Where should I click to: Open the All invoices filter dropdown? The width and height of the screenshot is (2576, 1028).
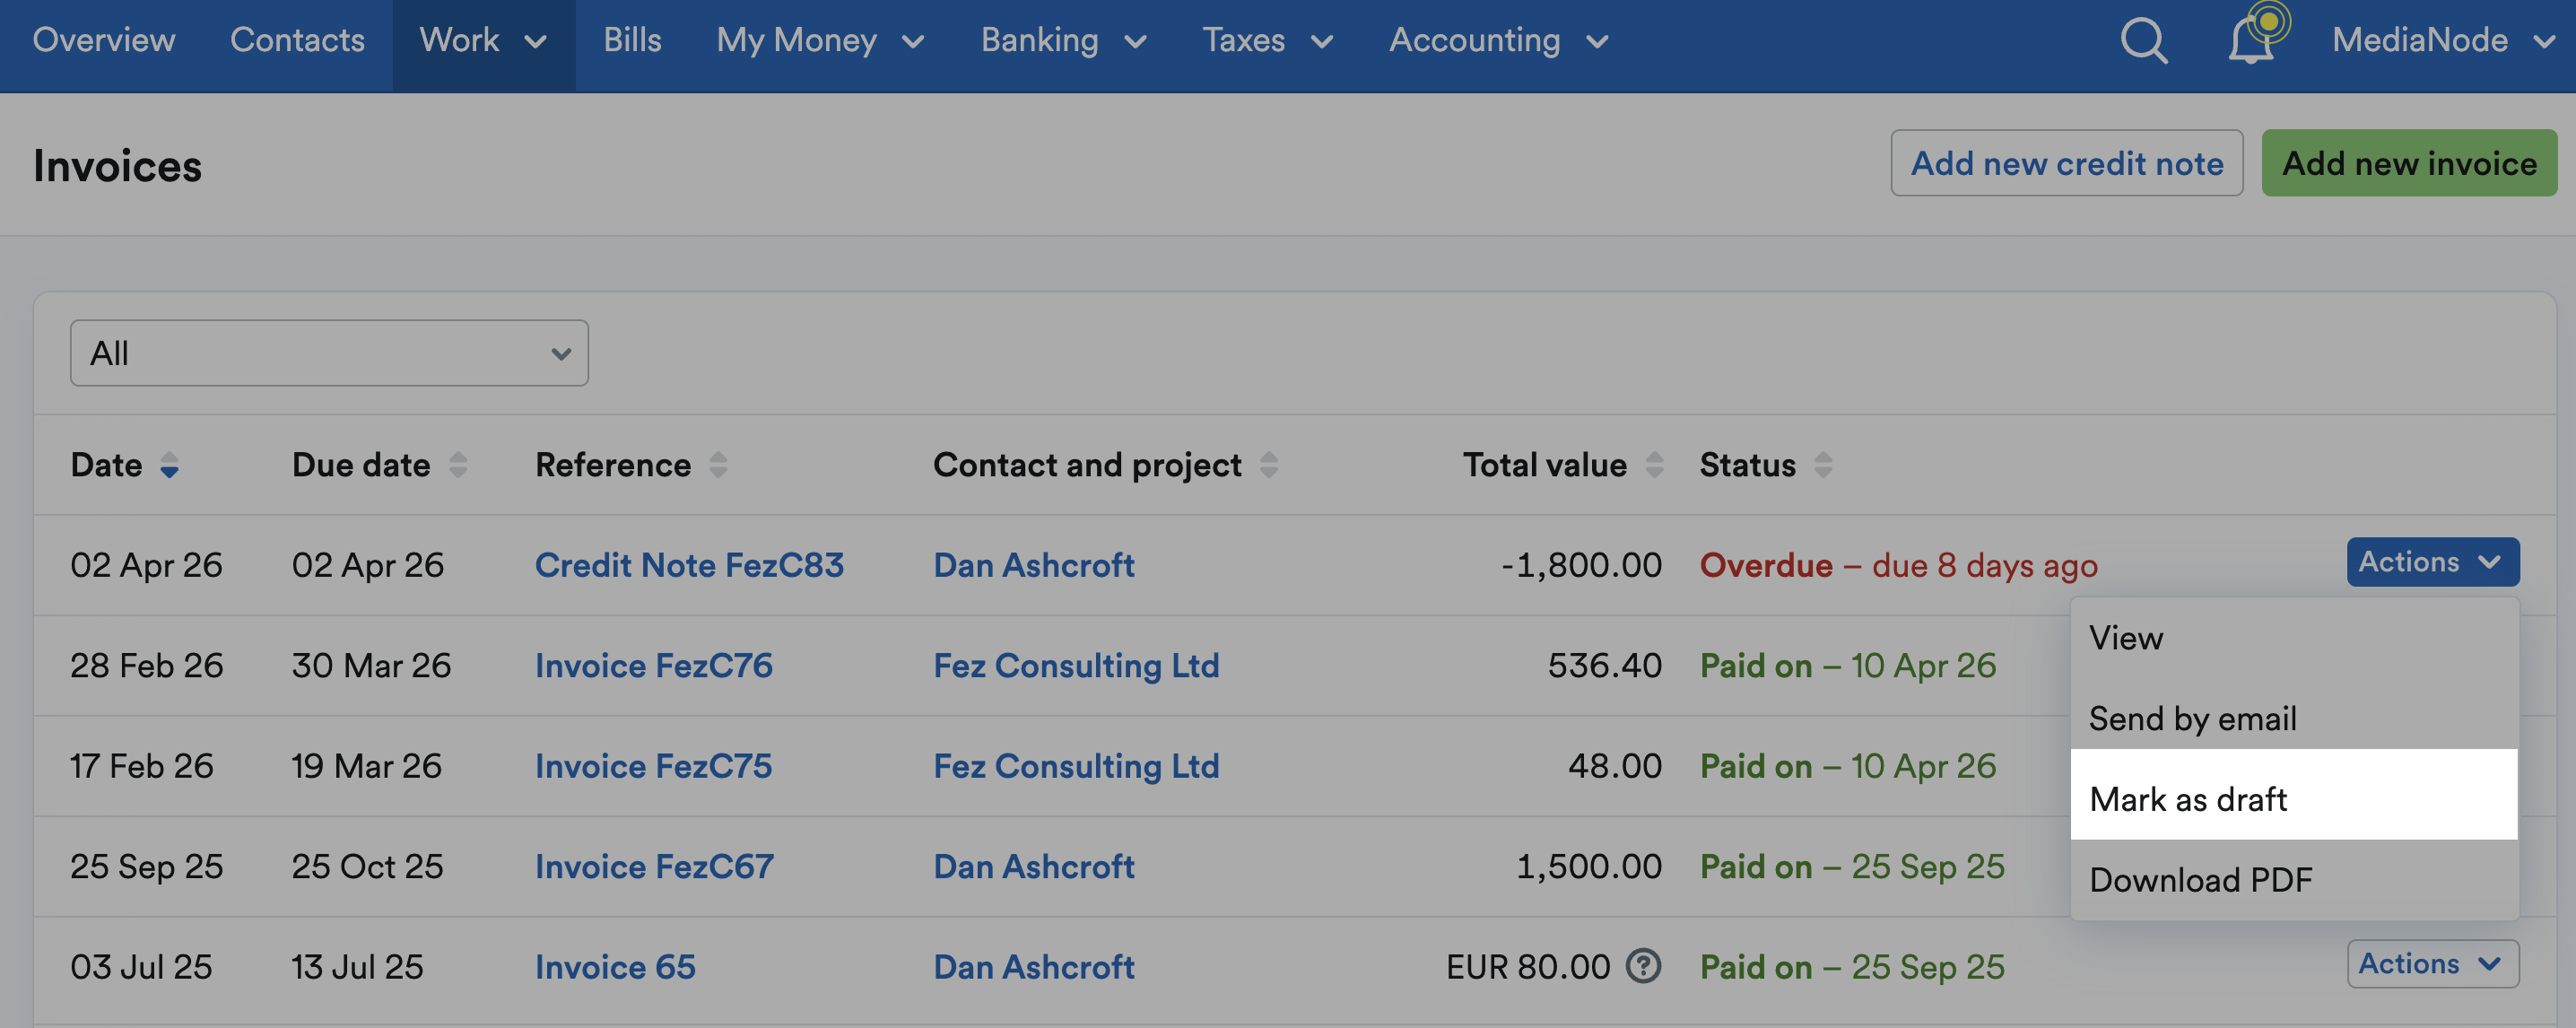pos(329,353)
